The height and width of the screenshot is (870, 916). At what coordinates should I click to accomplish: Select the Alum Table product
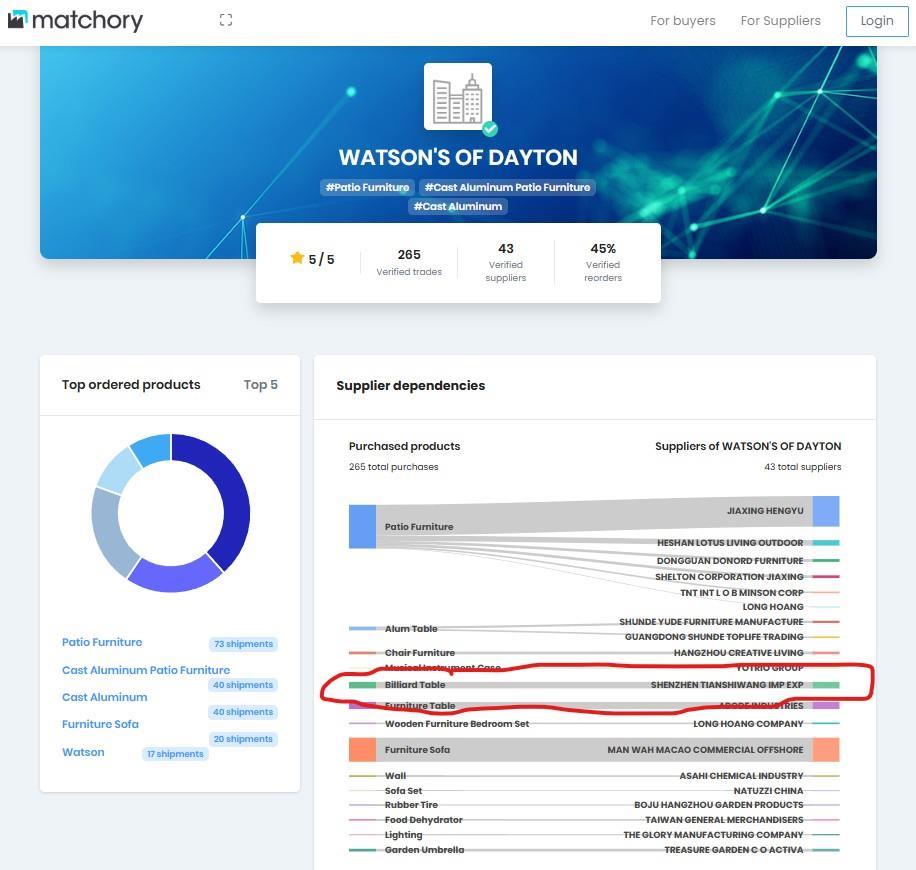pyautogui.click(x=411, y=629)
